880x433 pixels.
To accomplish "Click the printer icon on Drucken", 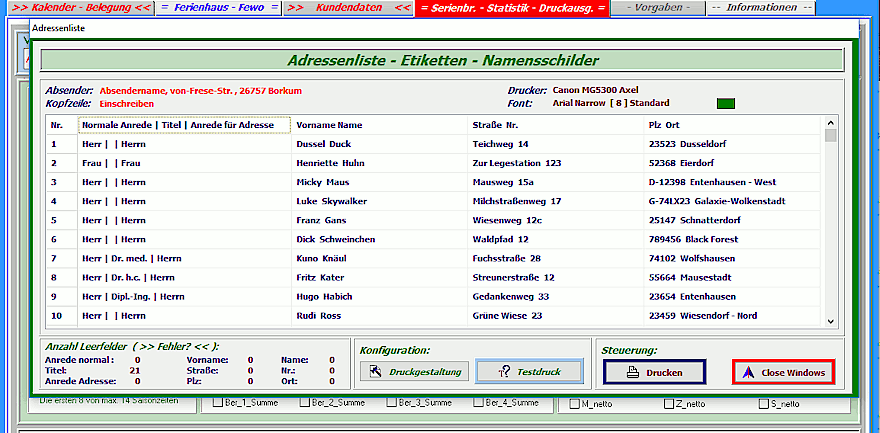I will pyautogui.click(x=632, y=372).
